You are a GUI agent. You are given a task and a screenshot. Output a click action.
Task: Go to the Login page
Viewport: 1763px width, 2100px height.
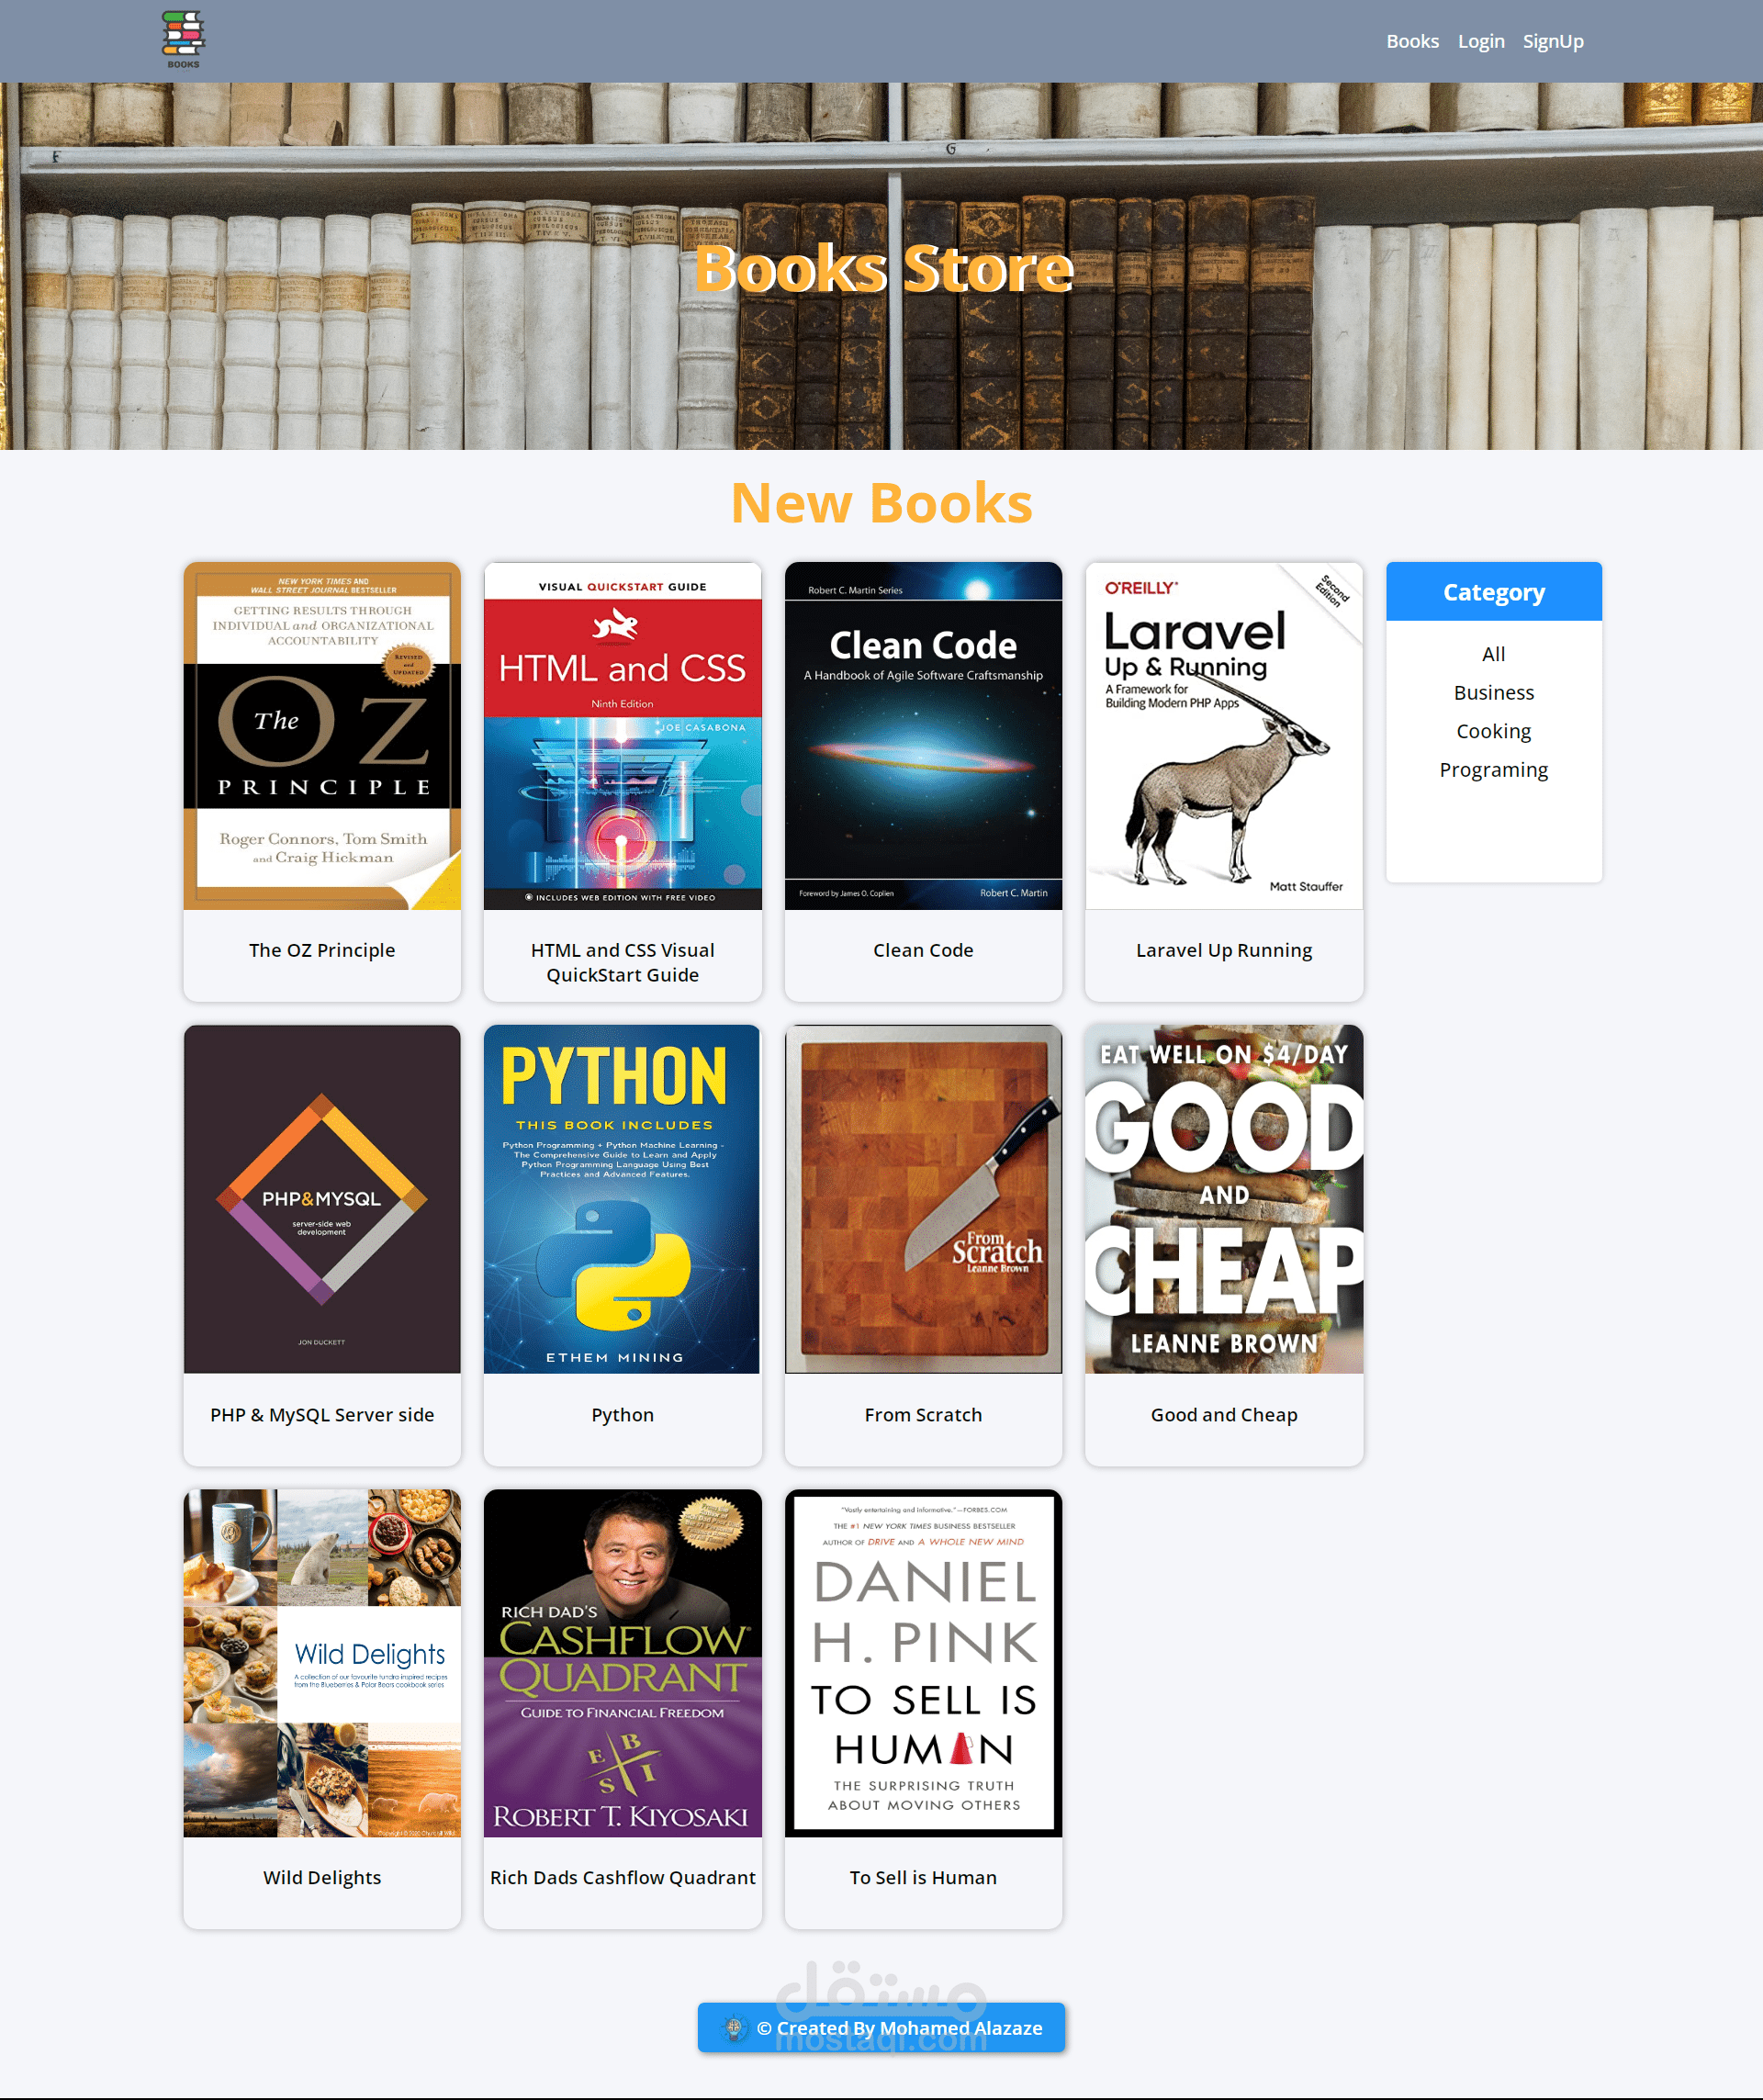(x=1480, y=41)
